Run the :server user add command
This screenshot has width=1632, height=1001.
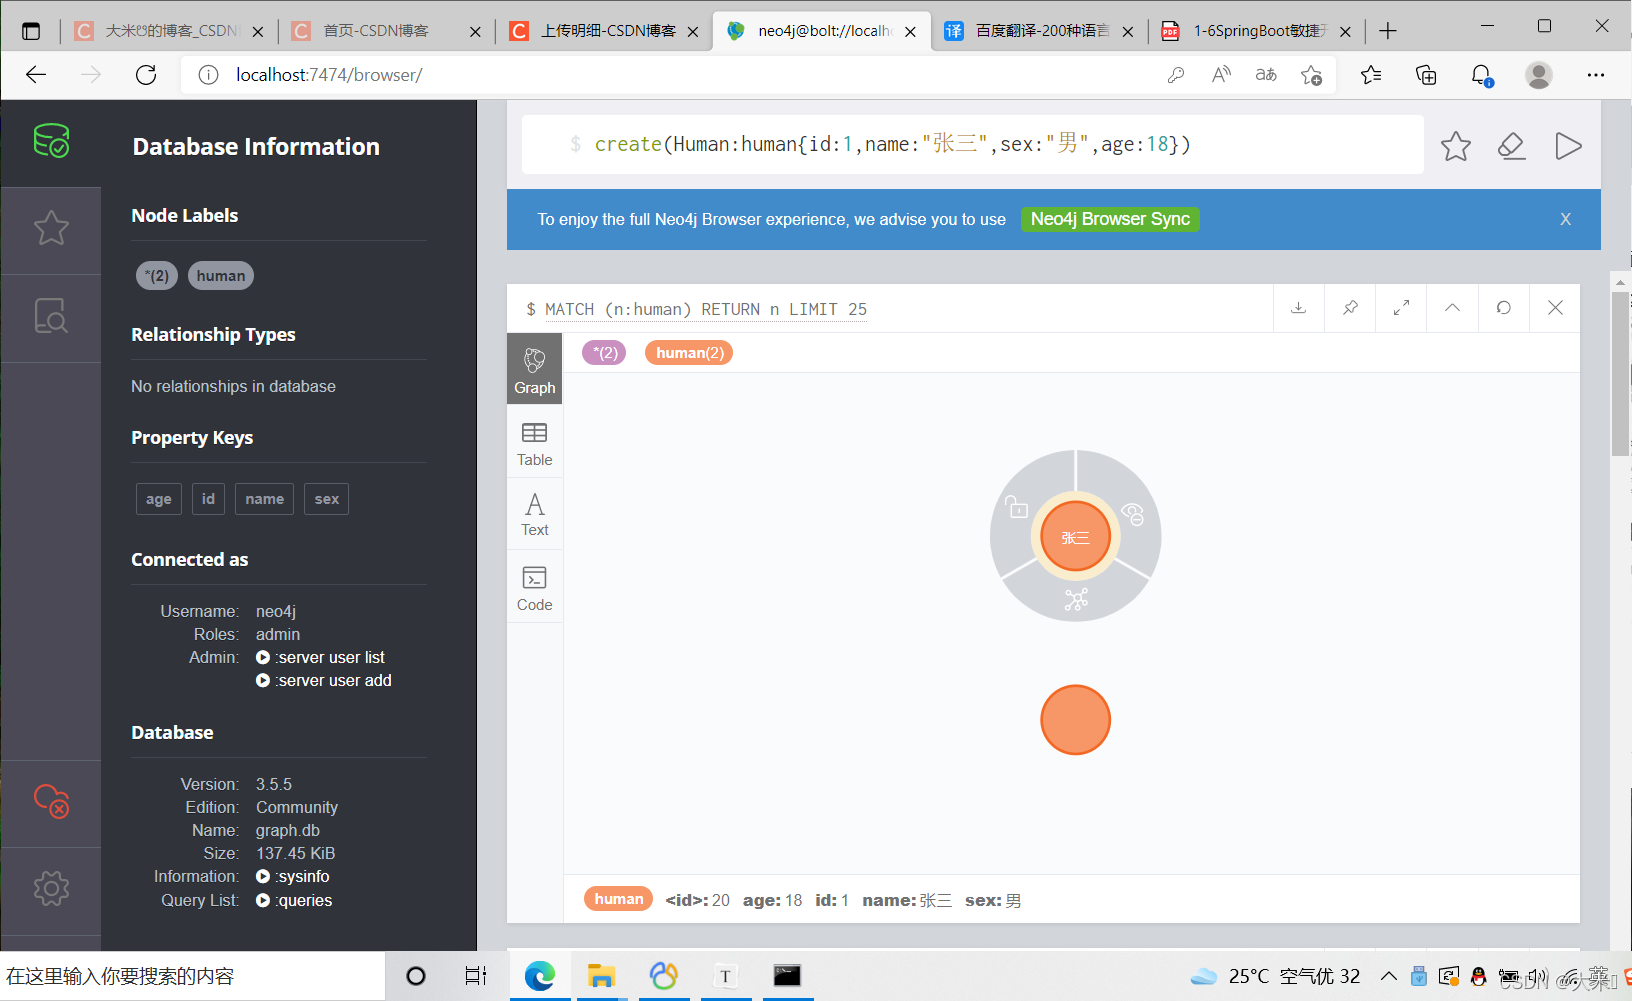click(x=324, y=680)
